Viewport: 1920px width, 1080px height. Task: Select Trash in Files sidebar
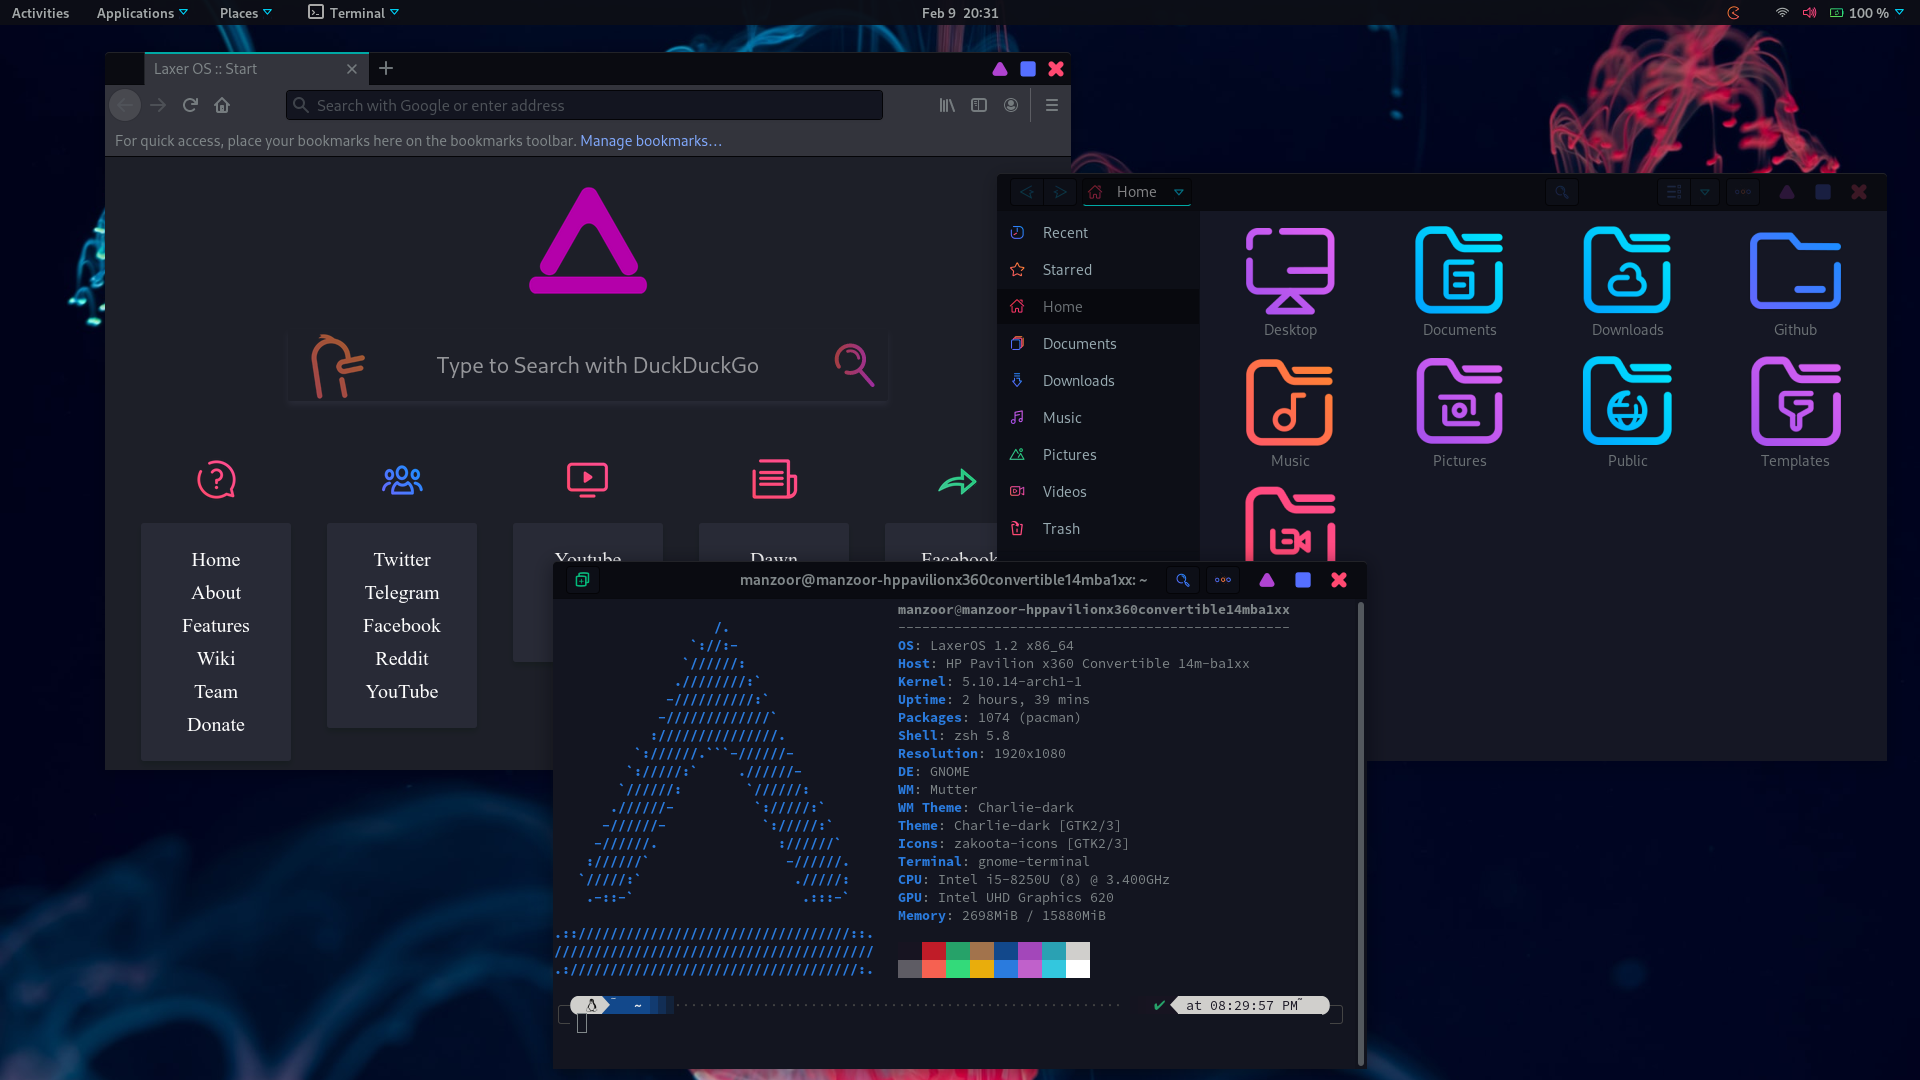[x=1098, y=529]
